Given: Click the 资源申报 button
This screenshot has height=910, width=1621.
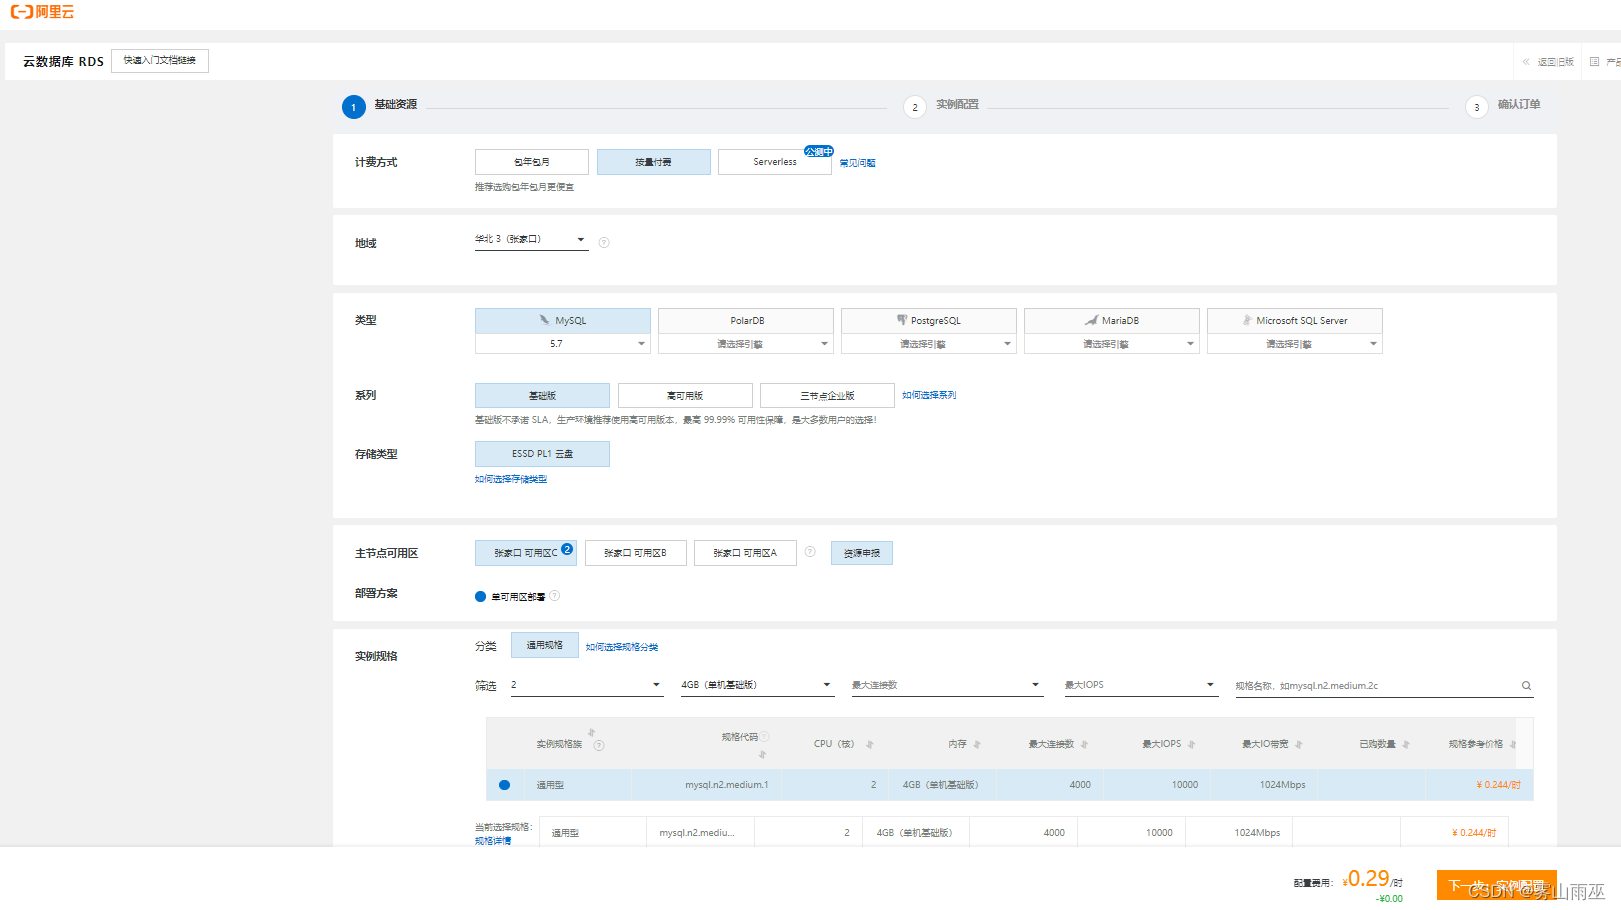Looking at the screenshot, I should [x=862, y=553].
